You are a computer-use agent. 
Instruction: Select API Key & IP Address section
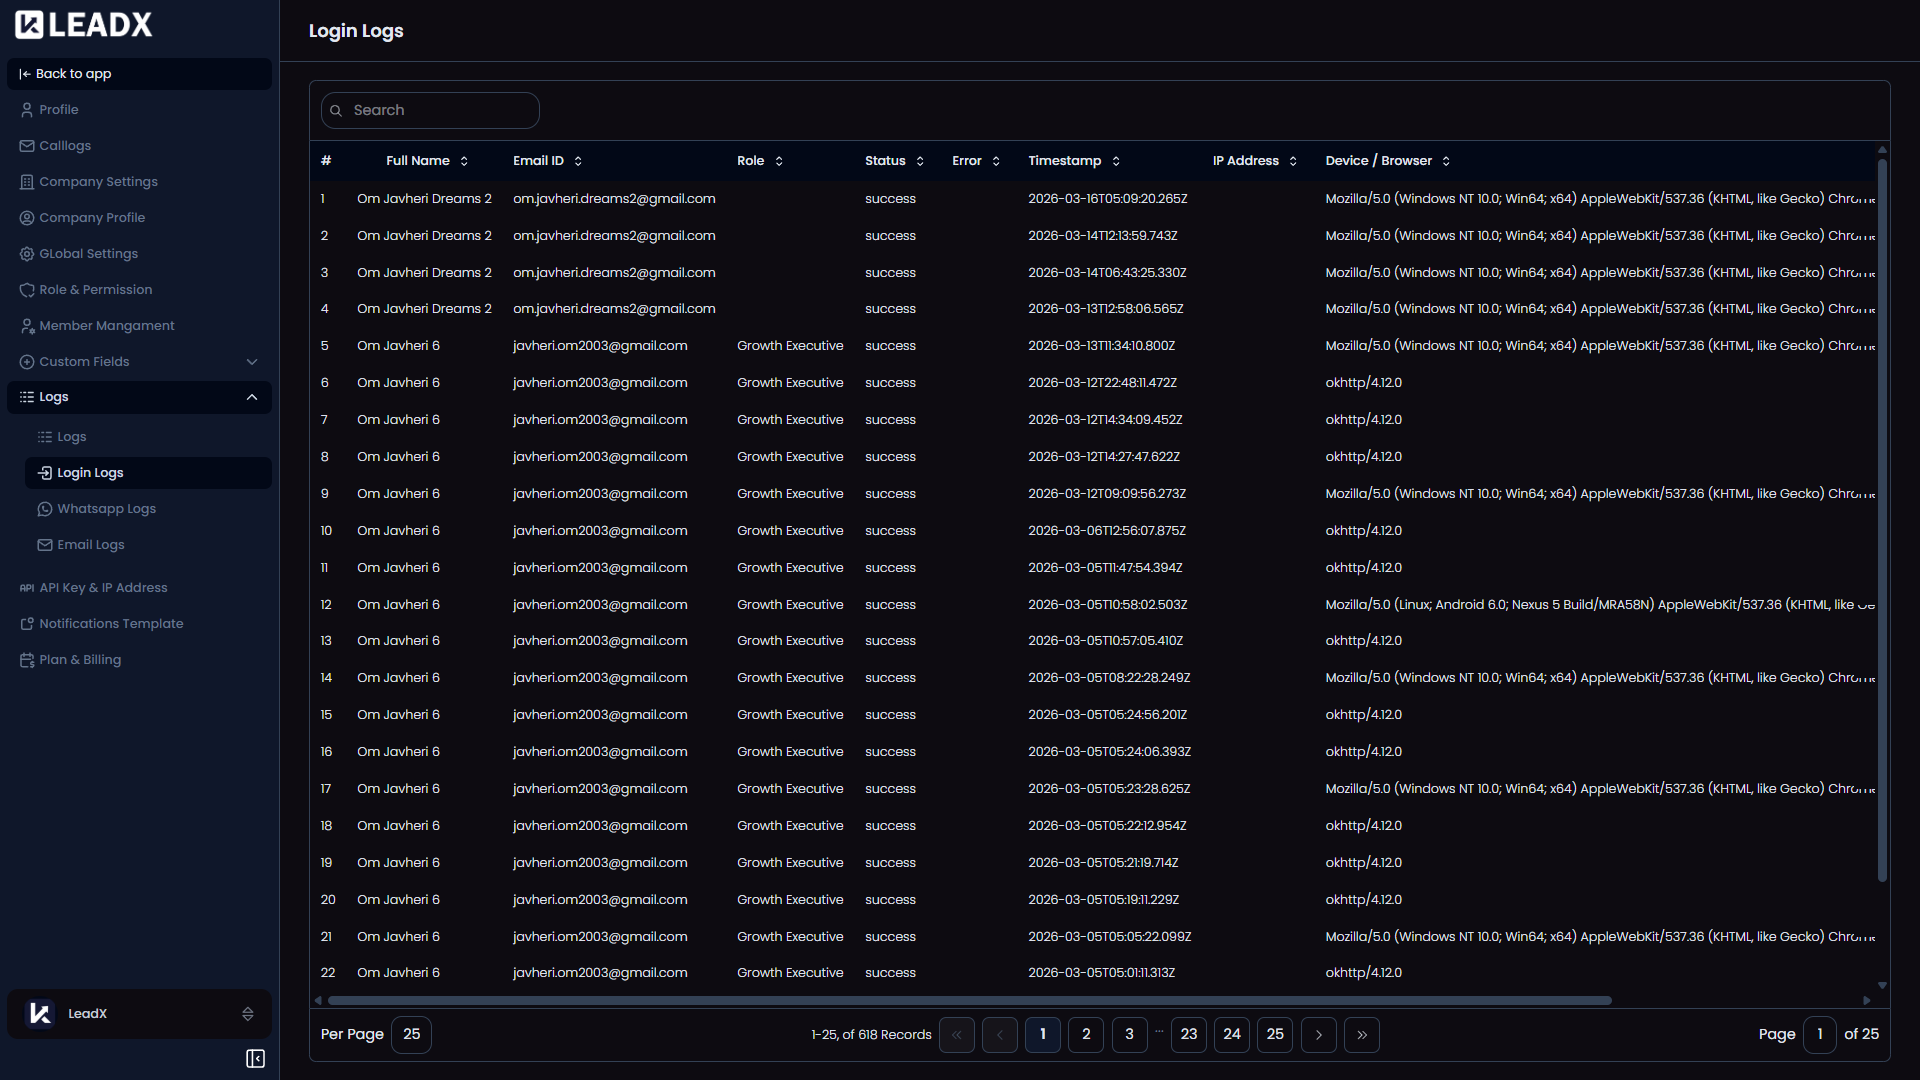(103, 587)
